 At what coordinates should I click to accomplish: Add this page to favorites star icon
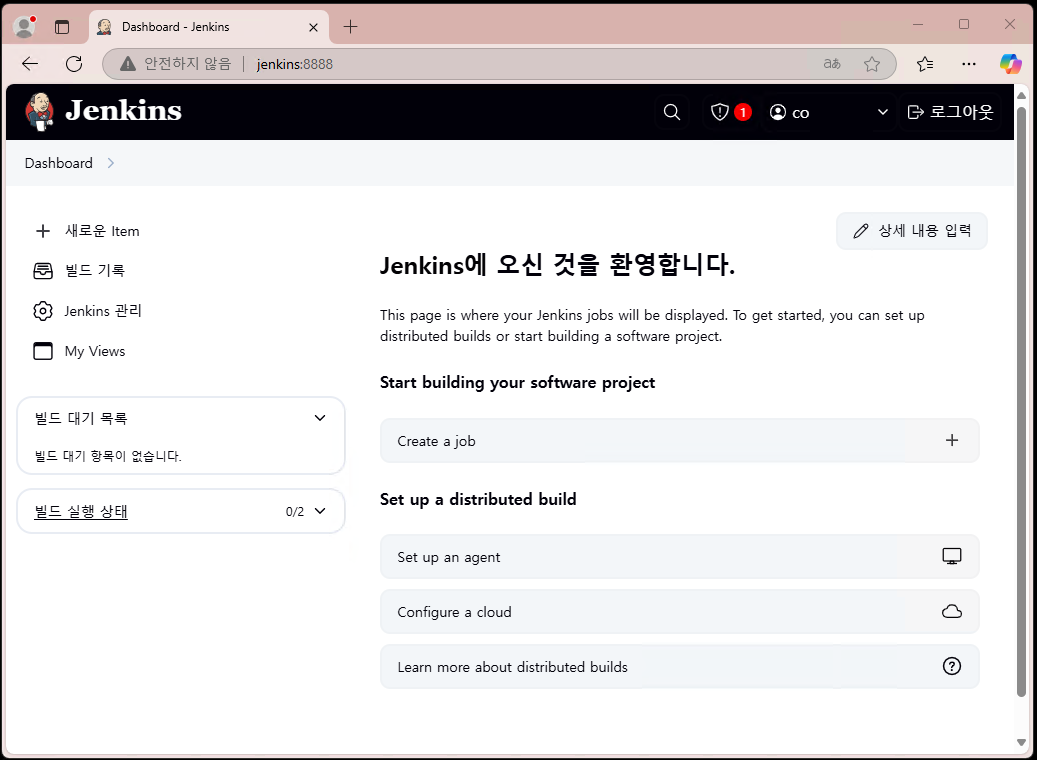872,64
